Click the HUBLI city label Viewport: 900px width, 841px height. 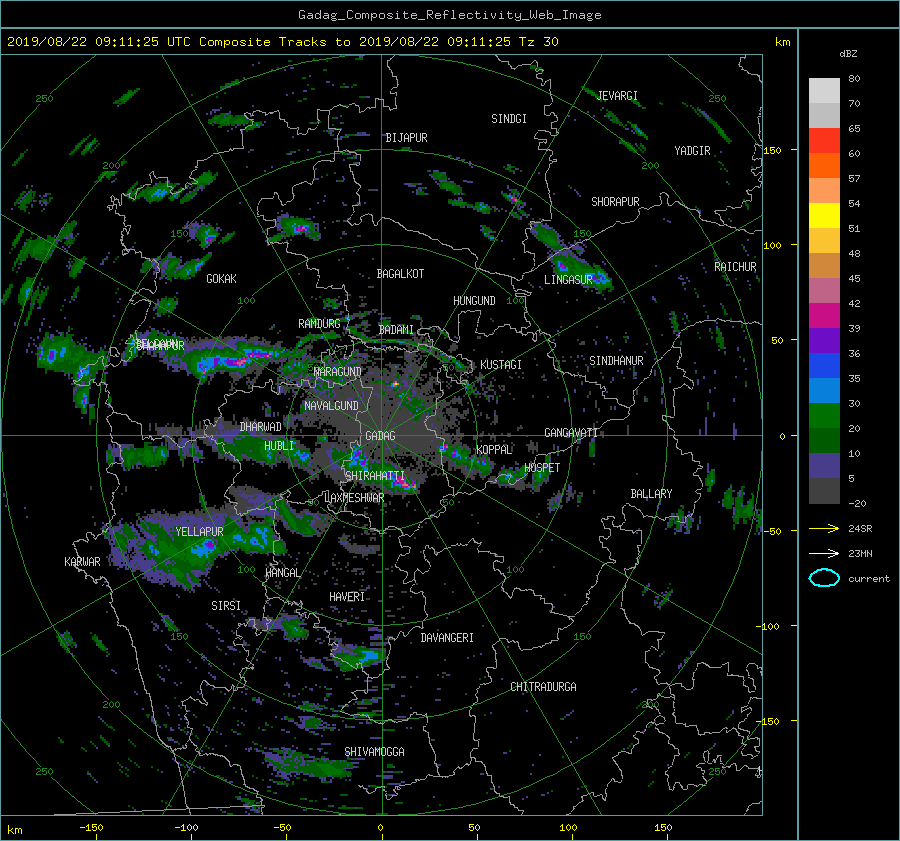[x=279, y=446]
